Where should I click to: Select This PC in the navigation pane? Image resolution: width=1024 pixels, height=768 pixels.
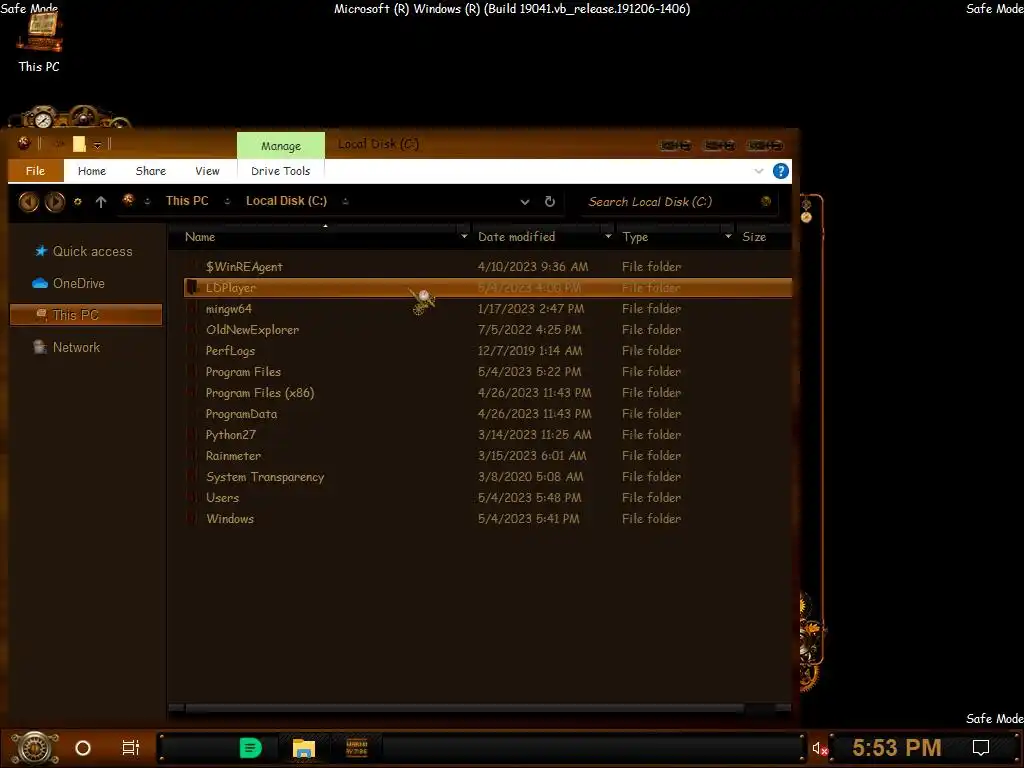[86, 315]
